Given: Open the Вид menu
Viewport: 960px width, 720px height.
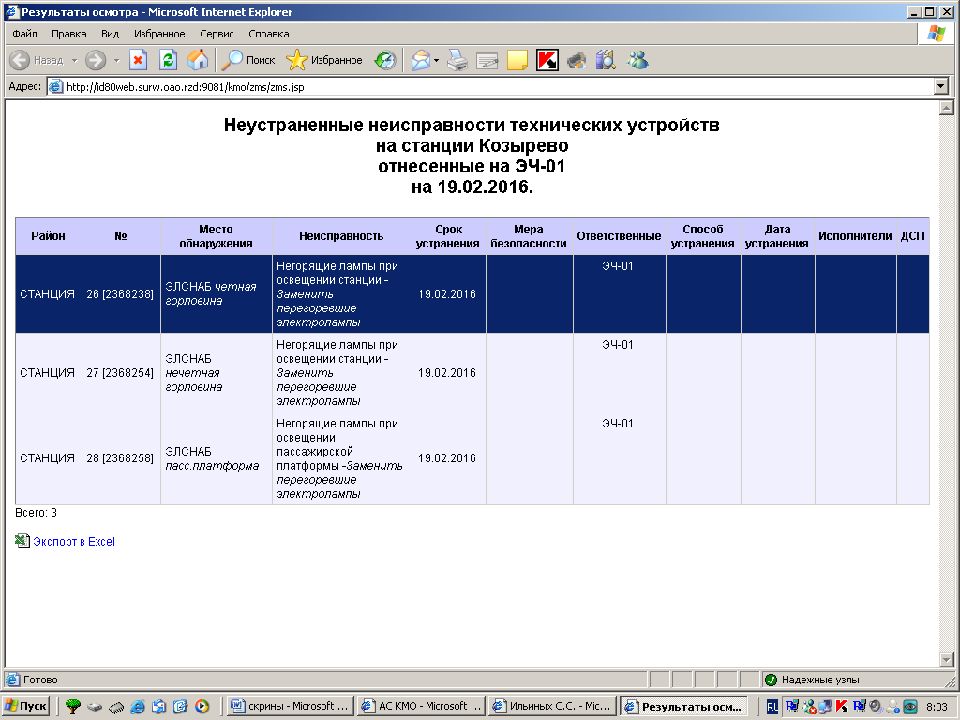Looking at the screenshot, I should point(110,34).
